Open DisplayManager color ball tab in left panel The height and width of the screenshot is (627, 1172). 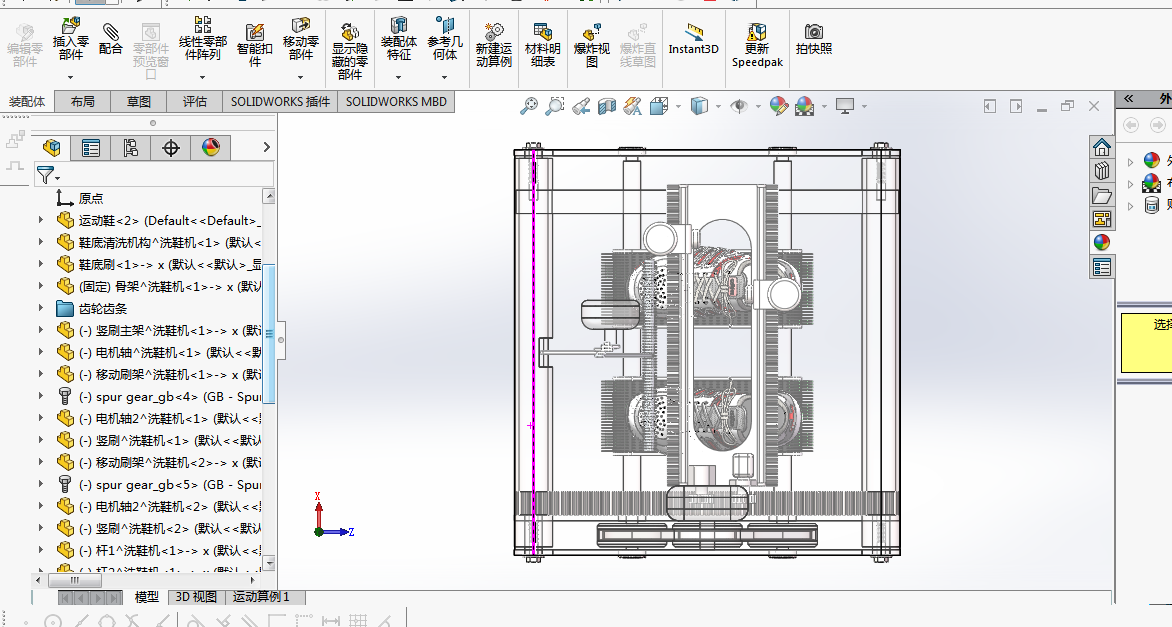pos(210,148)
